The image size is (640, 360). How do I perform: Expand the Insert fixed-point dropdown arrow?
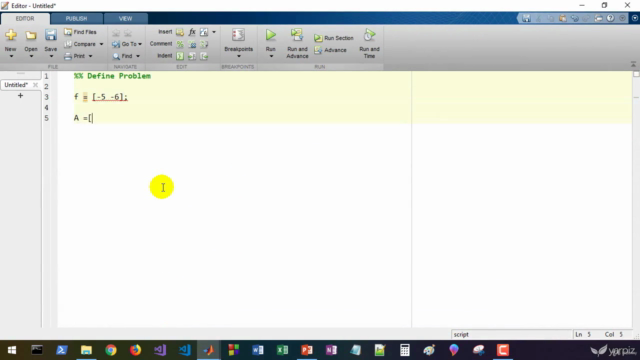(214, 32)
